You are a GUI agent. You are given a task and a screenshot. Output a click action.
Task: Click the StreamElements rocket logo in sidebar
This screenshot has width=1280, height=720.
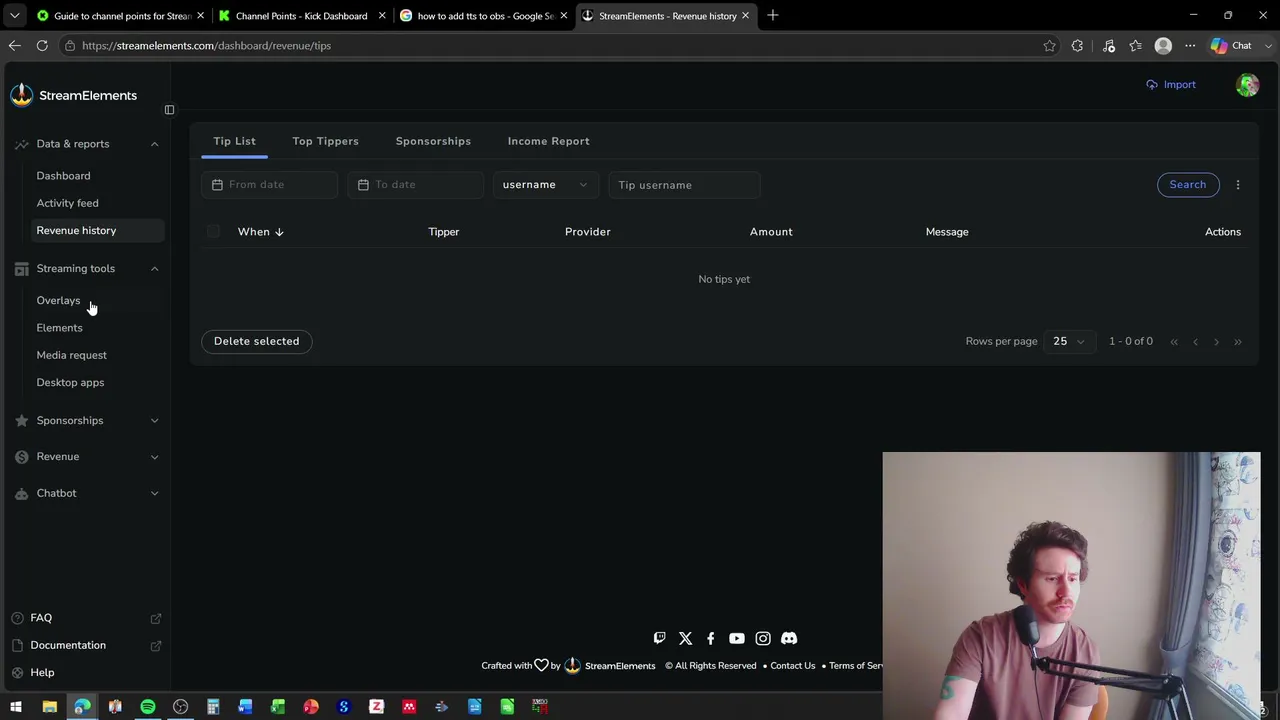tap(21, 95)
